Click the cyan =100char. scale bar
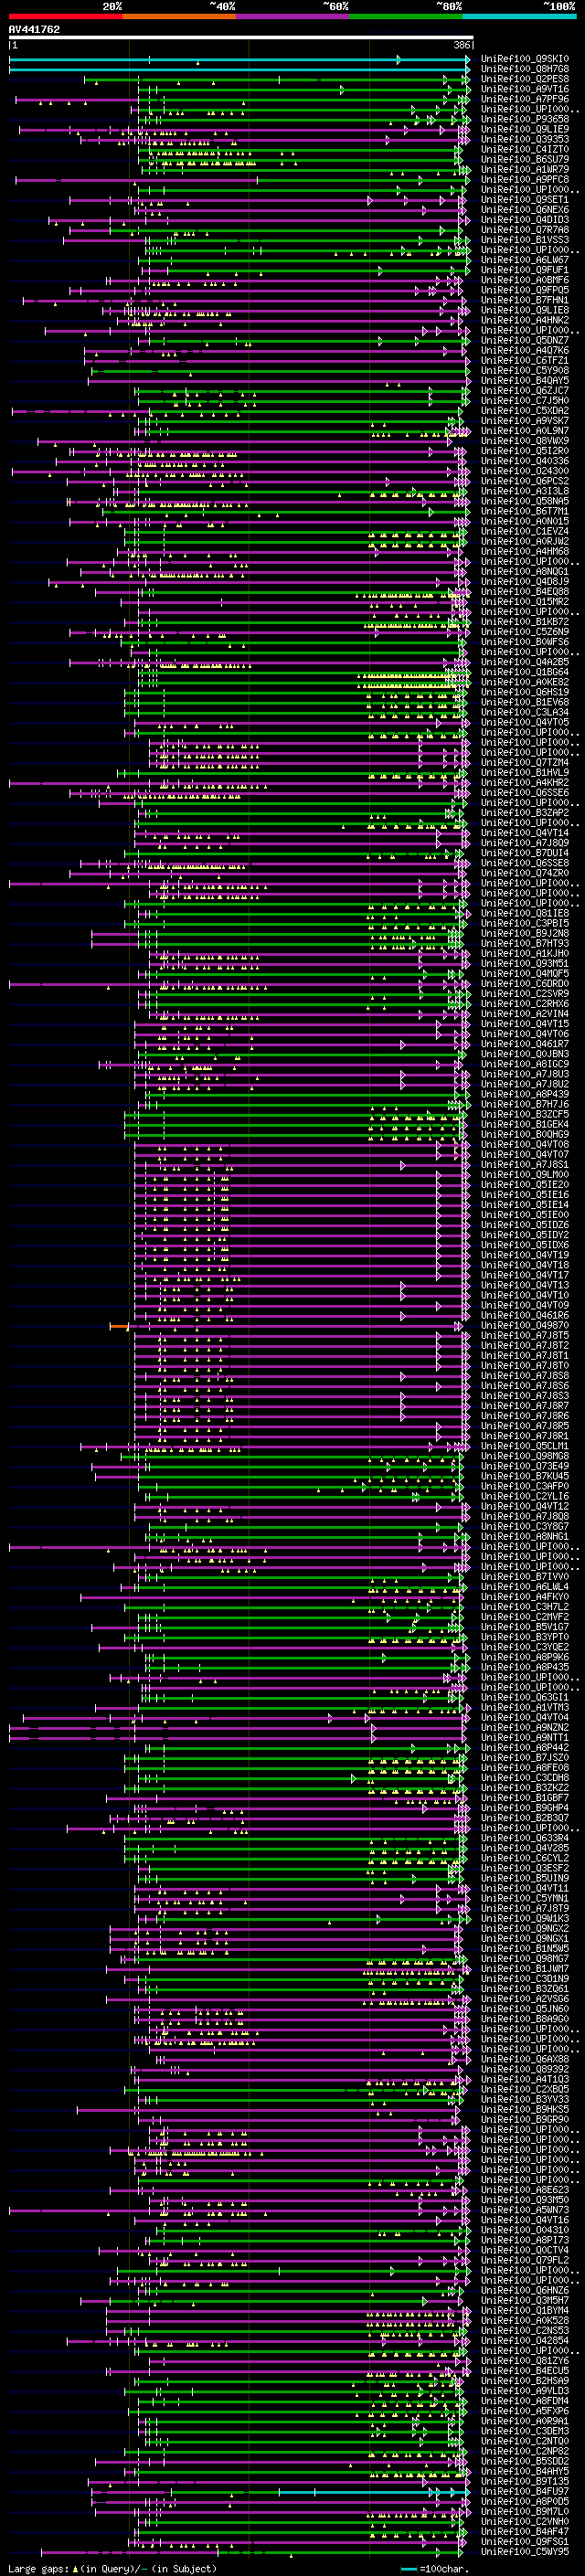 [x=408, y=2569]
